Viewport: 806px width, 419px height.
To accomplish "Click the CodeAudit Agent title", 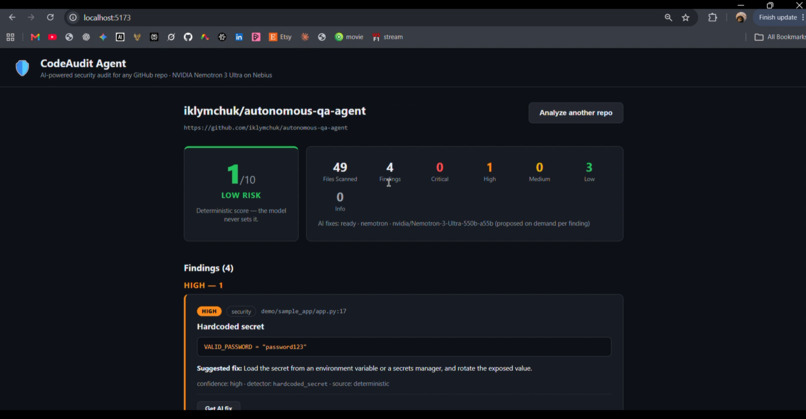I will coord(83,63).
